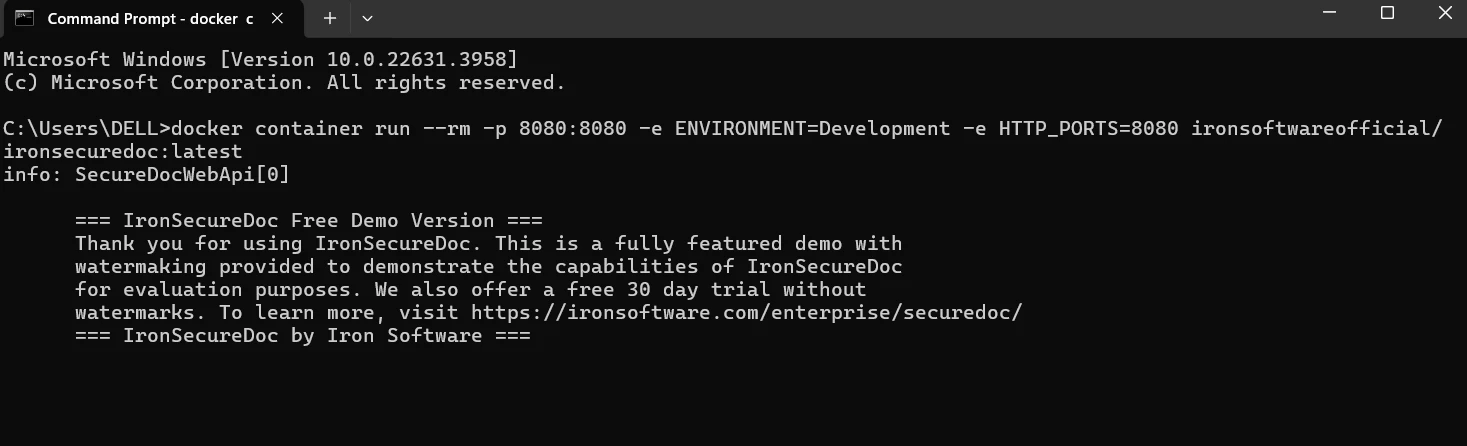The height and width of the screenshot is (446, 1467).
Task: Select the Command Prompt - docker tab
Action: 150,18
